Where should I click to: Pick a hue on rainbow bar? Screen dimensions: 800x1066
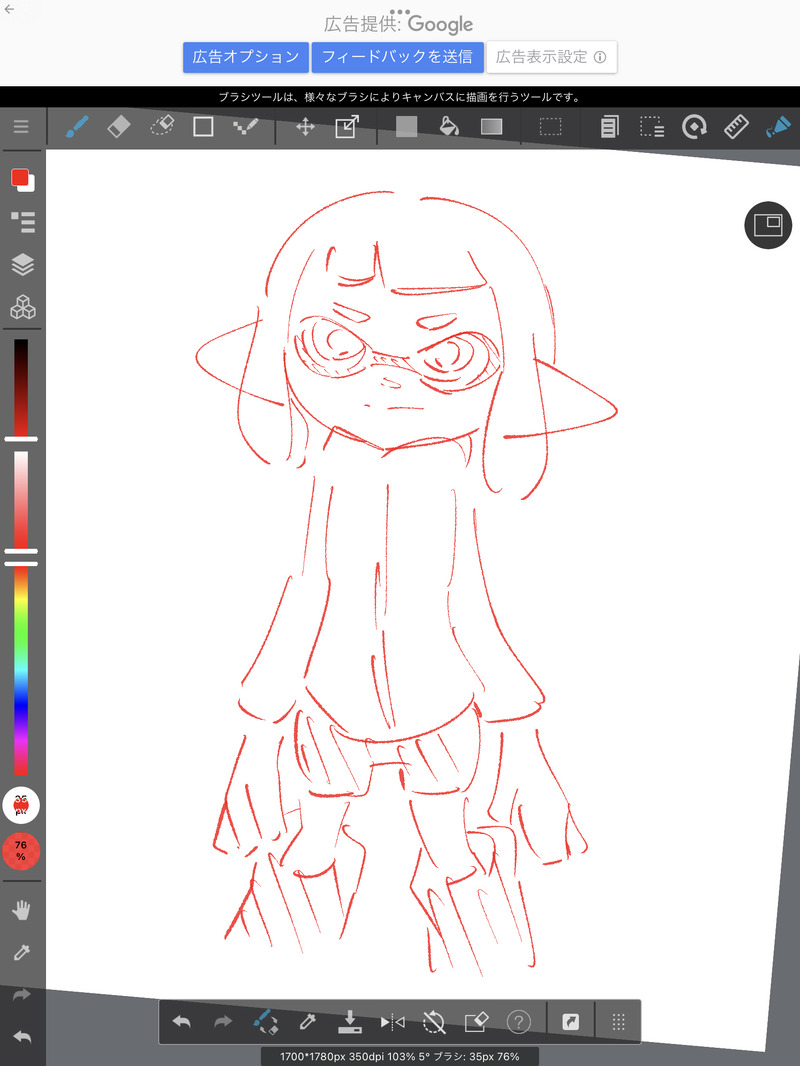[21, 670]
